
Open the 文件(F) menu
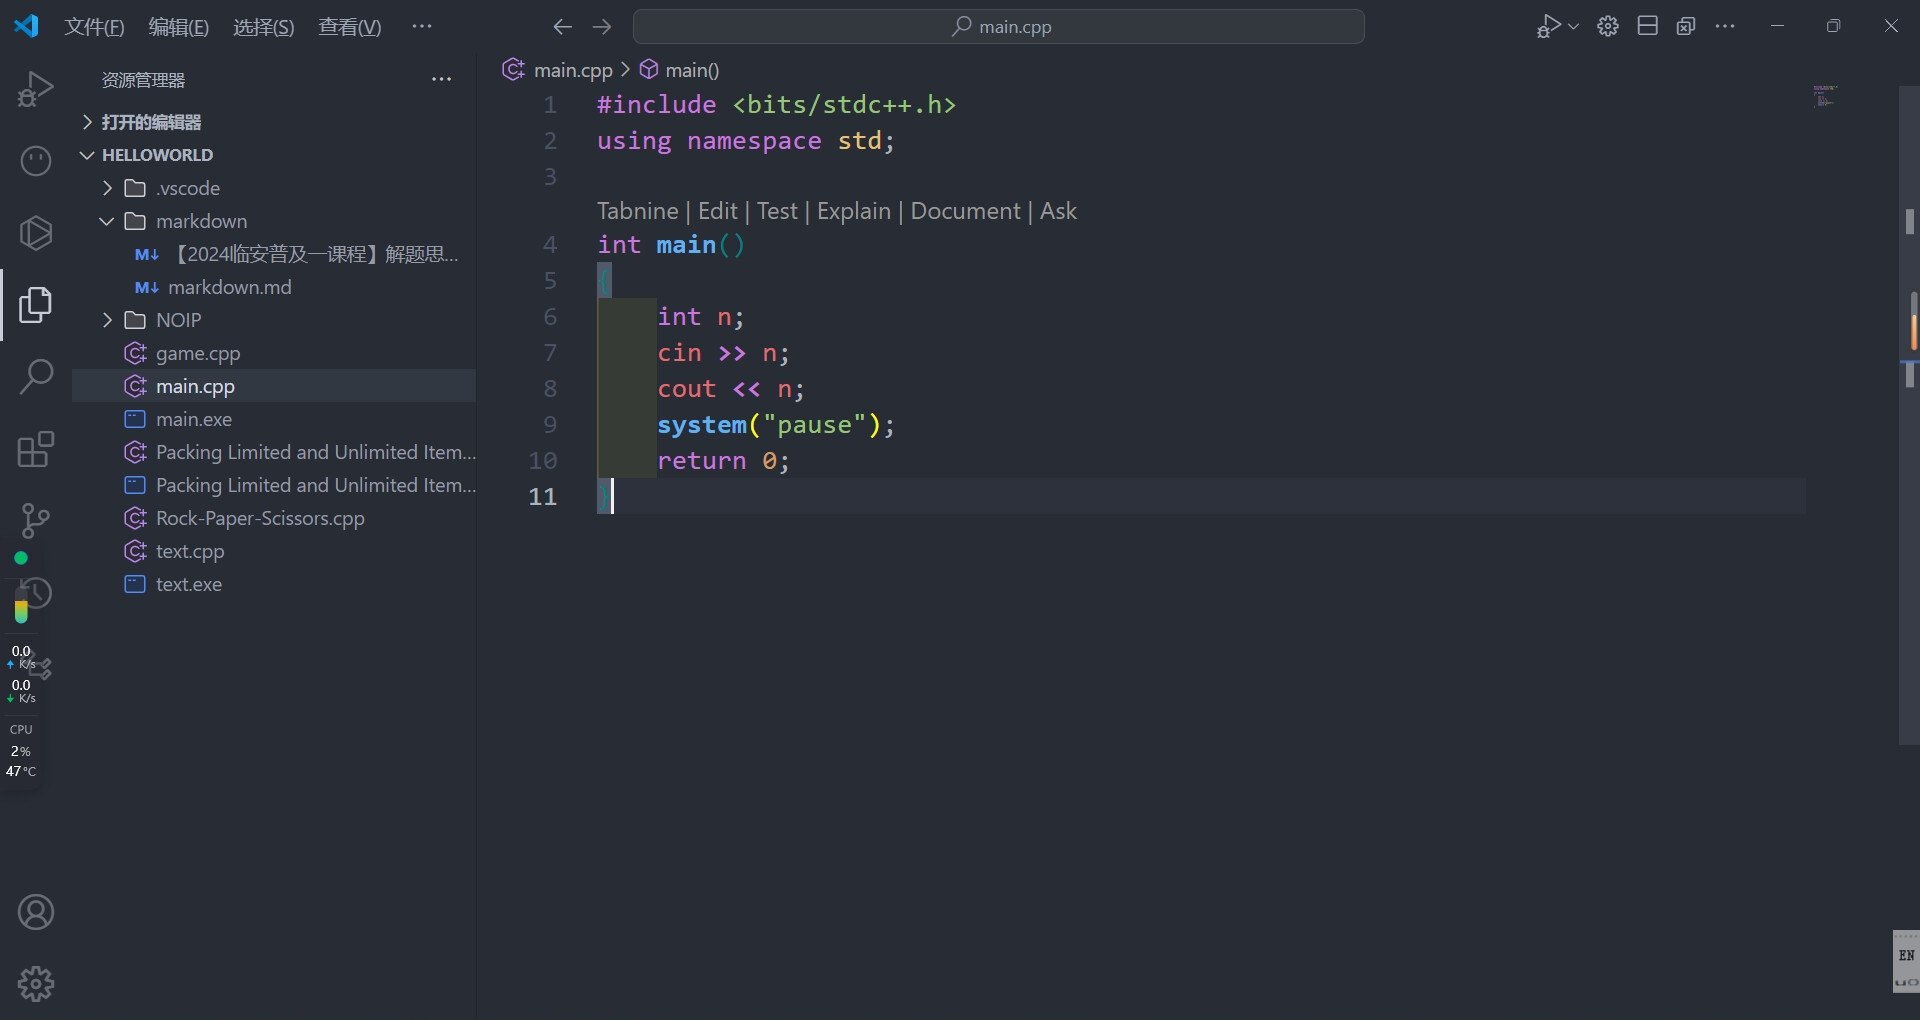pyautogui.click(x=94, y=27)
